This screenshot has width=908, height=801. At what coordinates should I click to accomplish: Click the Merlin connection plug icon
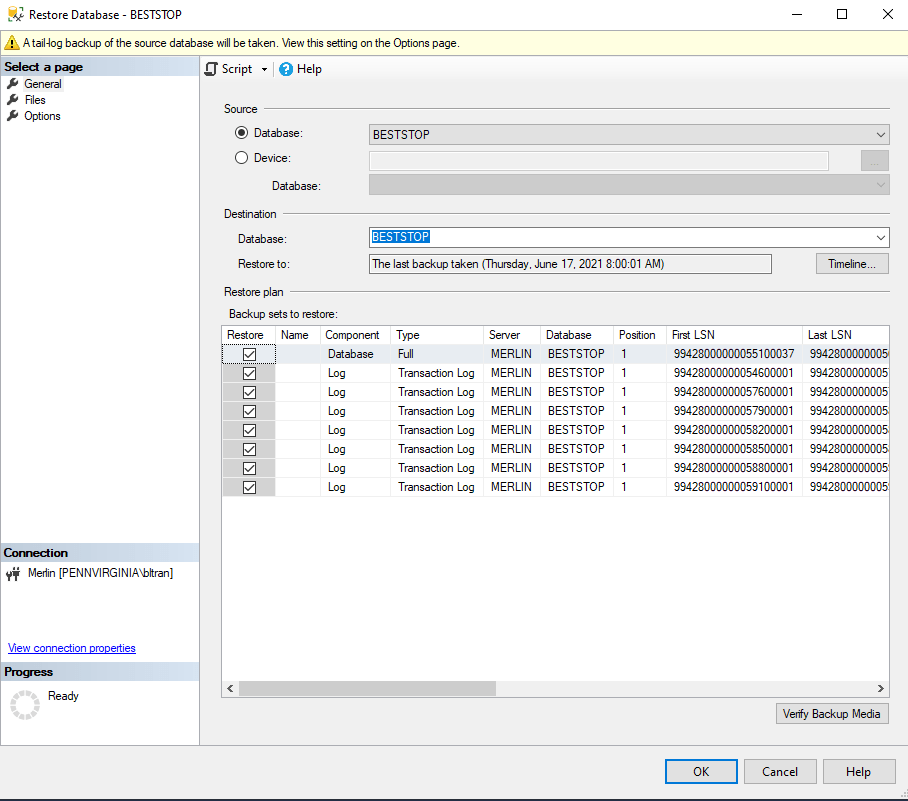coord(14,574)
